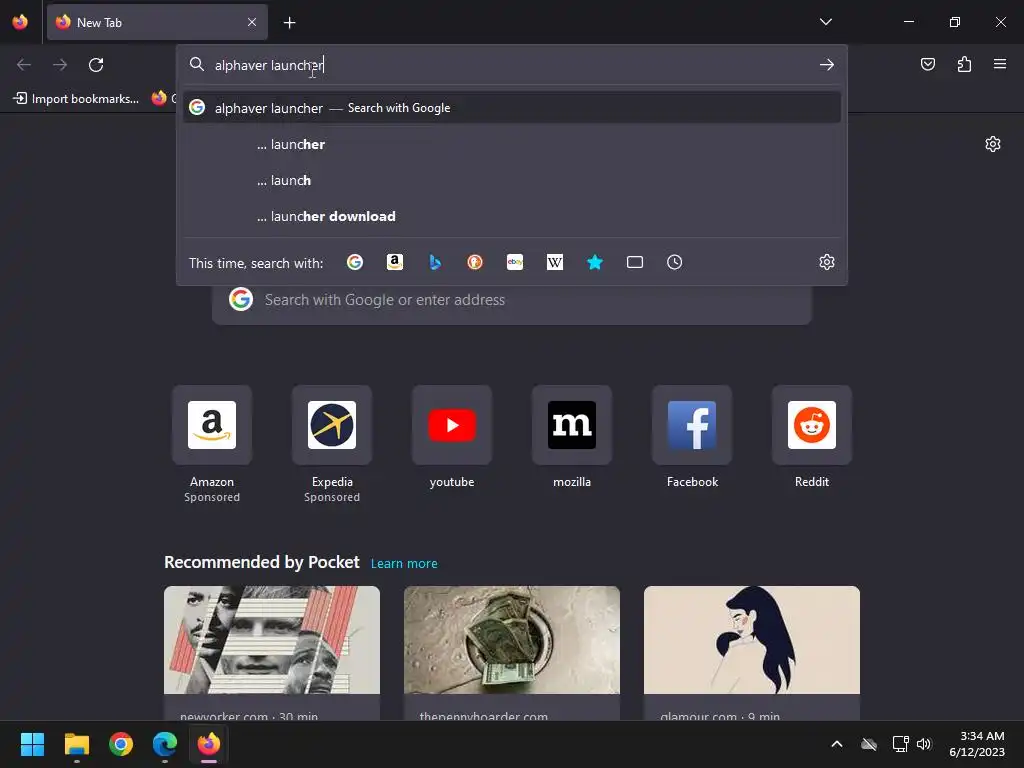This screenshot has height=768, width=1024.
Task: Open the list all tabs dropdown
Action: point(825,22)
